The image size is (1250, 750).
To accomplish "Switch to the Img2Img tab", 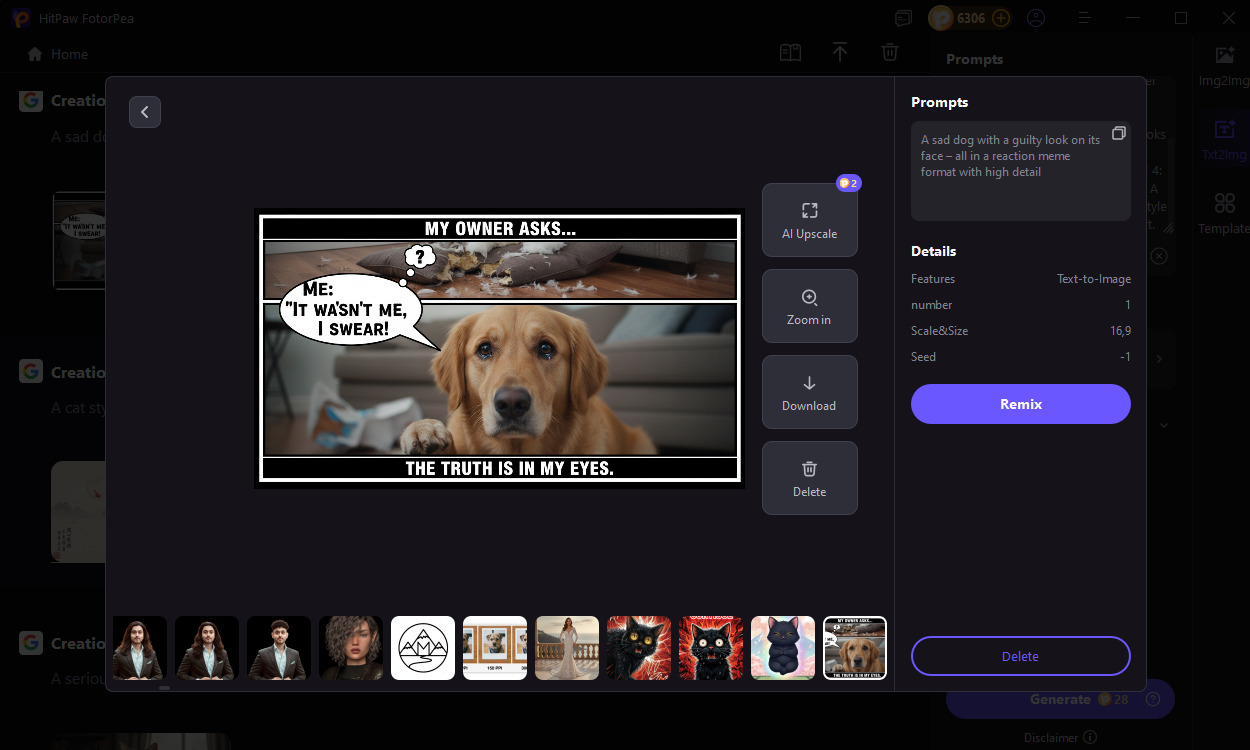I will point(1224,66).
